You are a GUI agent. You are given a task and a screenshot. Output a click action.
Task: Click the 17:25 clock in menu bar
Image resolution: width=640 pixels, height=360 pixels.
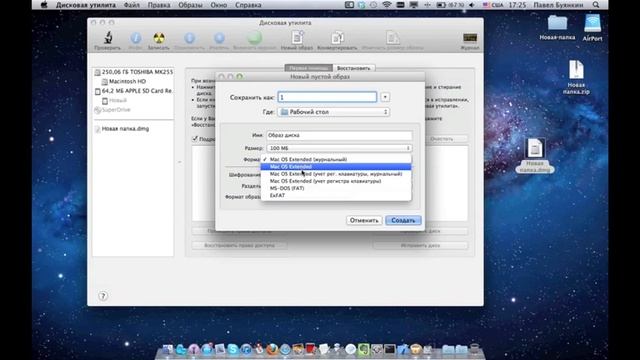(518, 5)
